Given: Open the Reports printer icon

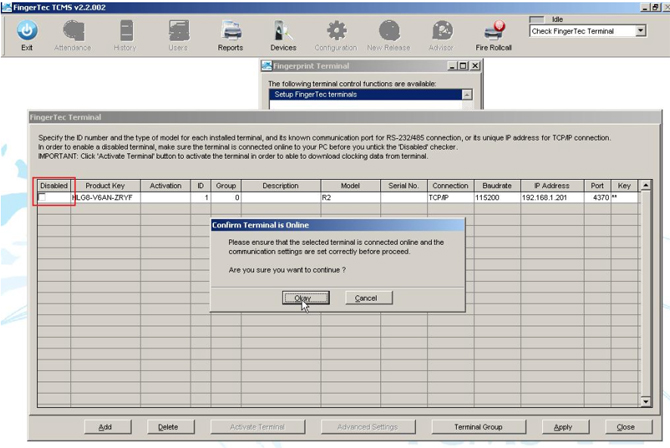Looking at the screenshot, I should tap(231, 31).
